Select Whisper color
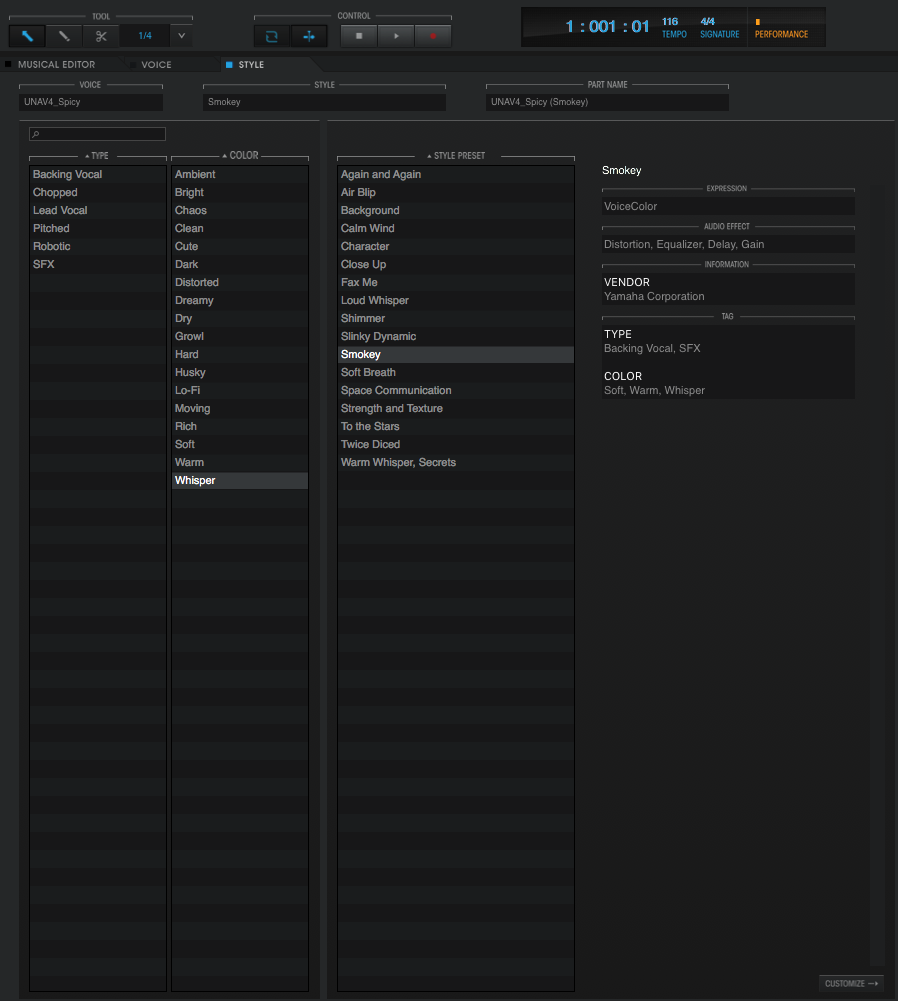898x1001 pixels. pyautogui.click(x=240, y=480)
